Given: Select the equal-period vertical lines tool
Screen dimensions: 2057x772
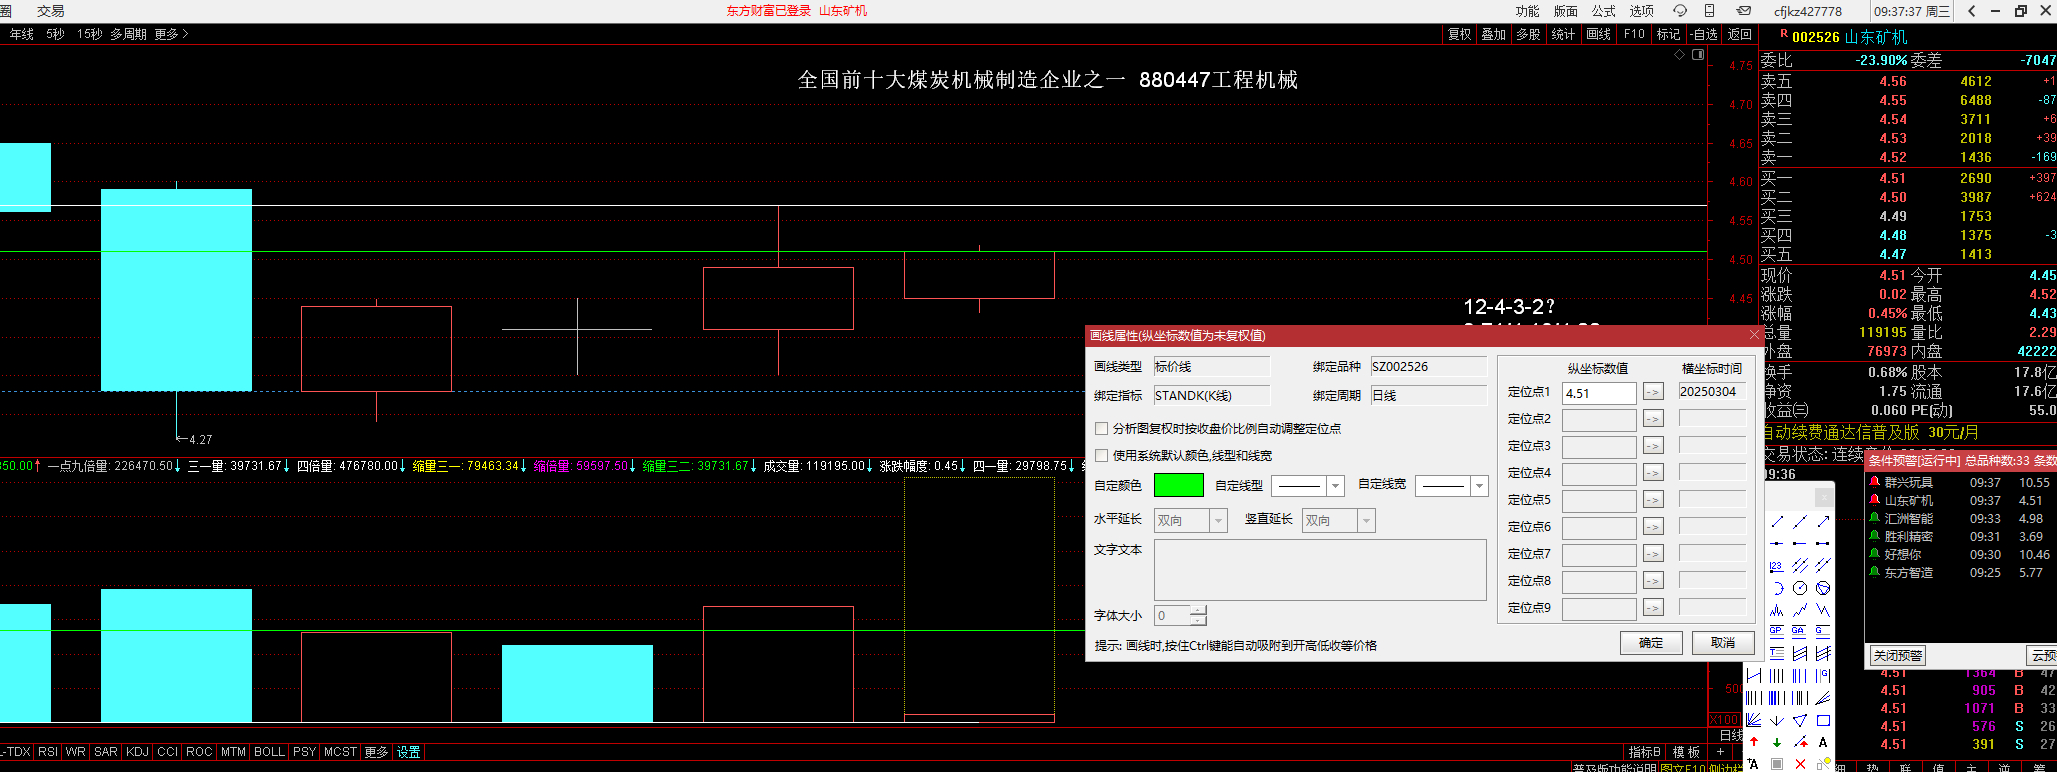Looking at the screenshot, I should pos(1776,676).
